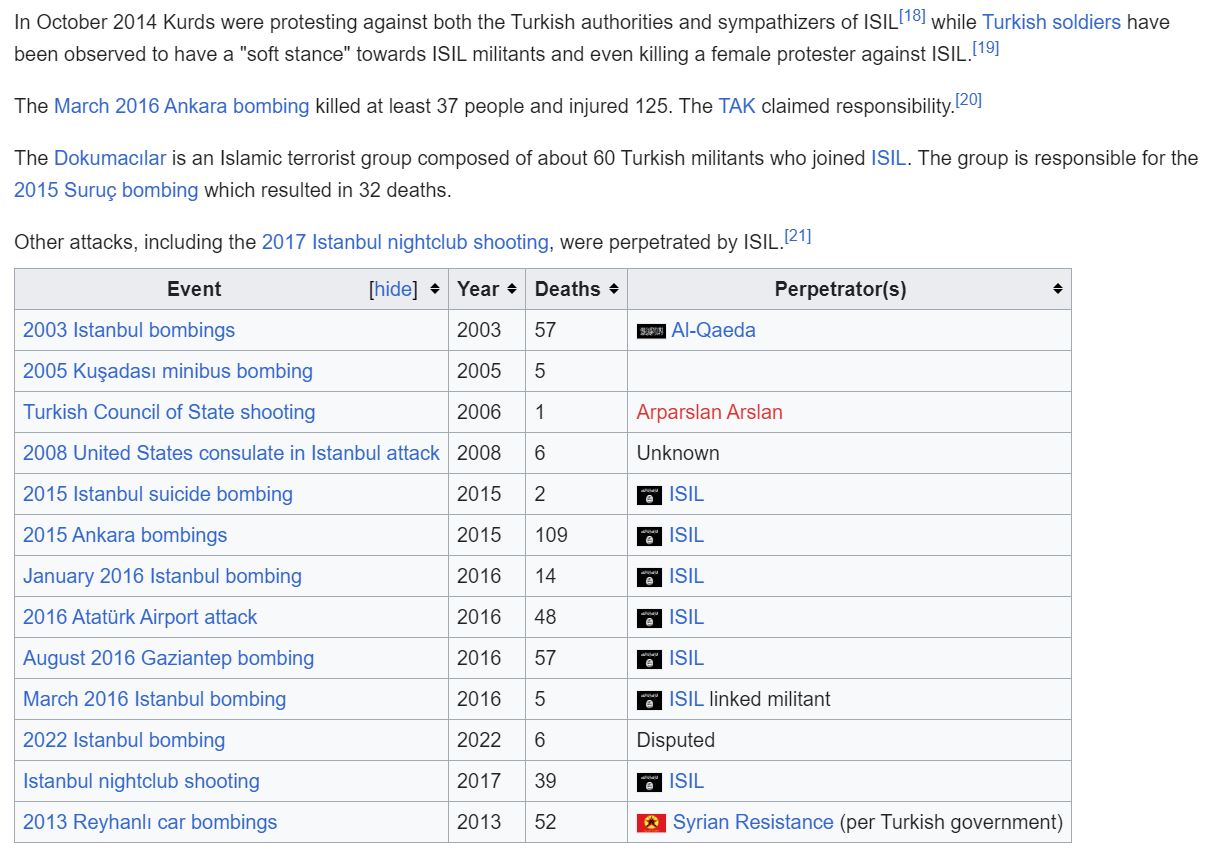Viewport: 1205px width, 850px height.
Task: Open ISIL link in March 2016 Istanbul bombing row
Action: pyautogui.click(x=686, y=699)
